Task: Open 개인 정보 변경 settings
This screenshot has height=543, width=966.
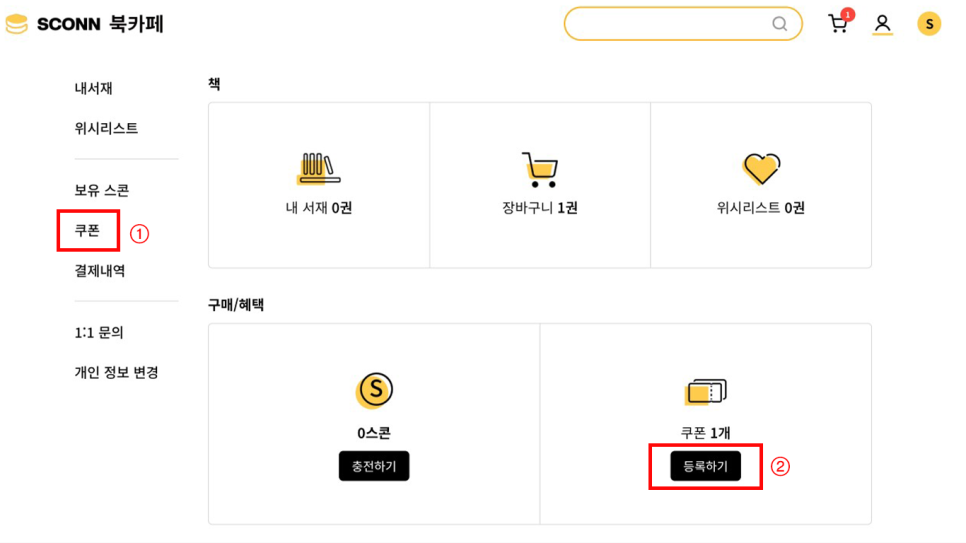Action: pyautogui.click(x=116, y=372)
